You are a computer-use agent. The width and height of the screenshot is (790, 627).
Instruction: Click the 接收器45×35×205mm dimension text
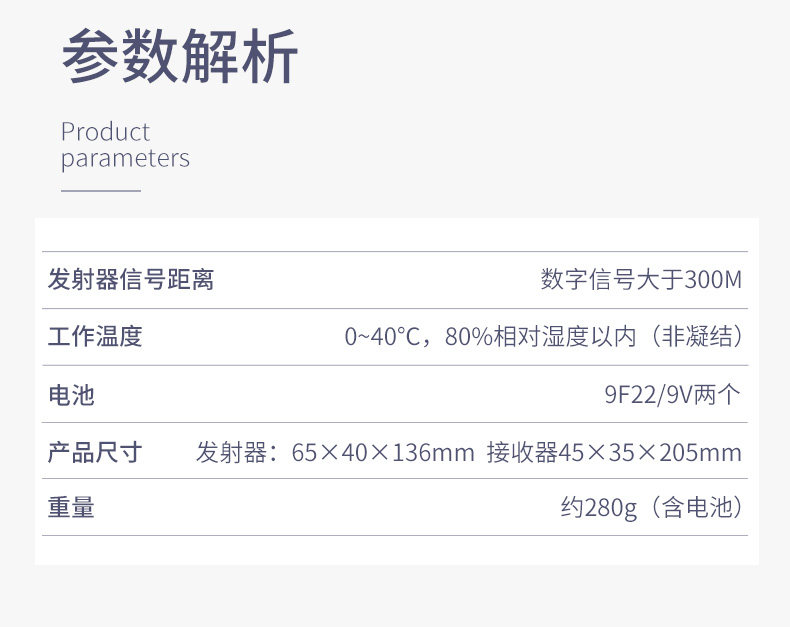[614, 452]
